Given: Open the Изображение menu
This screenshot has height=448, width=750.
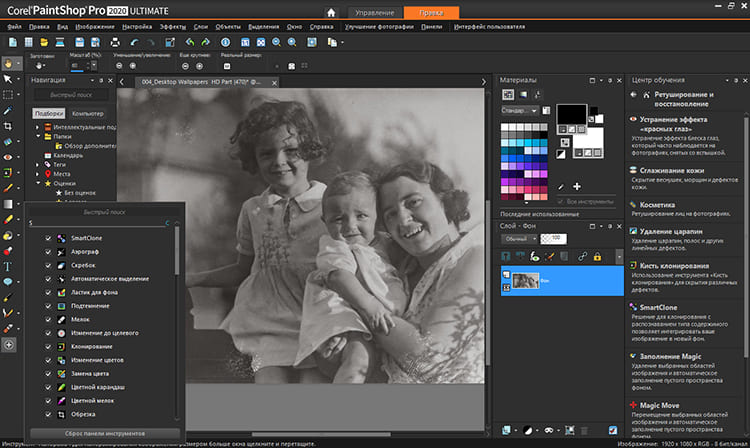Looking at the screenshot, I should pyautogui.click(x=95, y=27).
